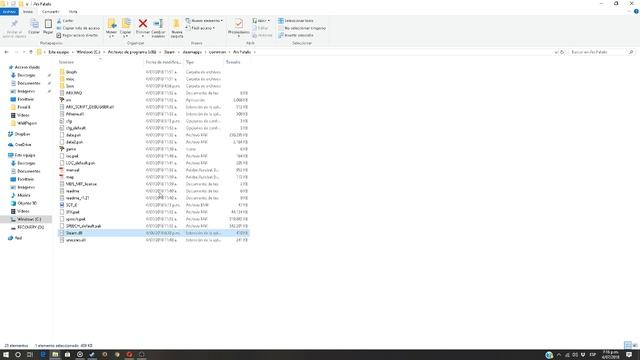Image resolution: width=640 pixels, height=360 pixels.
Task: Click the Cortar scissors option
Action: pyautogui.click(x=66, y=21)
